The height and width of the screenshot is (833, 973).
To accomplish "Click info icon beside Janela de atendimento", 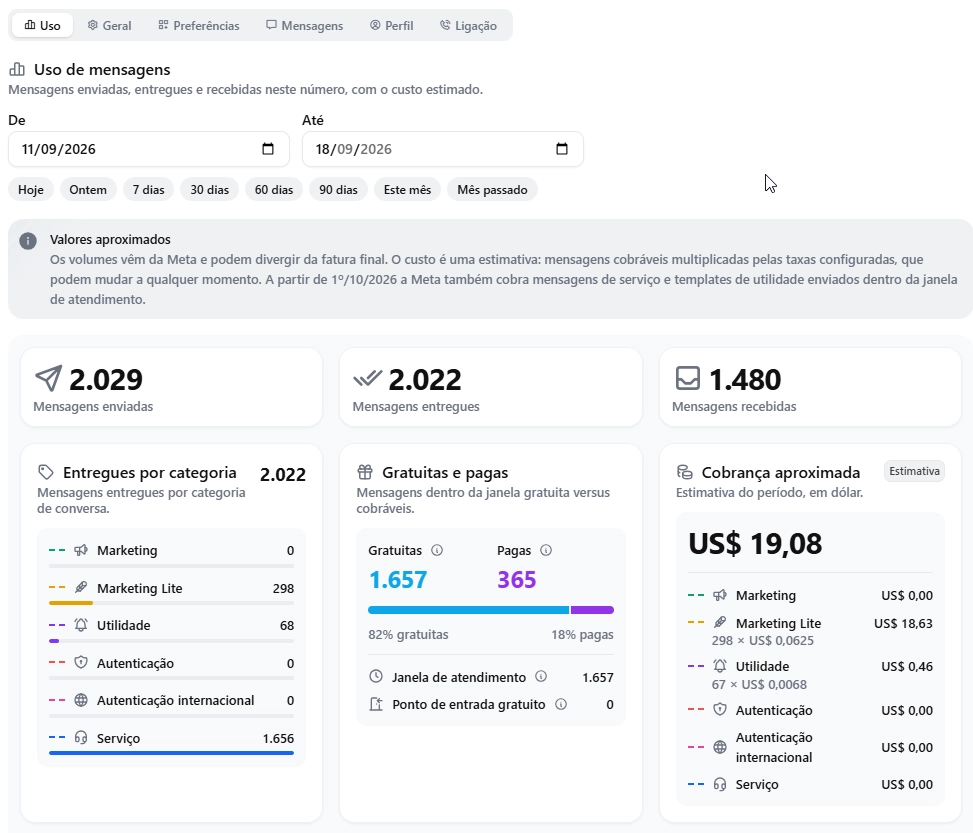I will [x=541, y=677].
